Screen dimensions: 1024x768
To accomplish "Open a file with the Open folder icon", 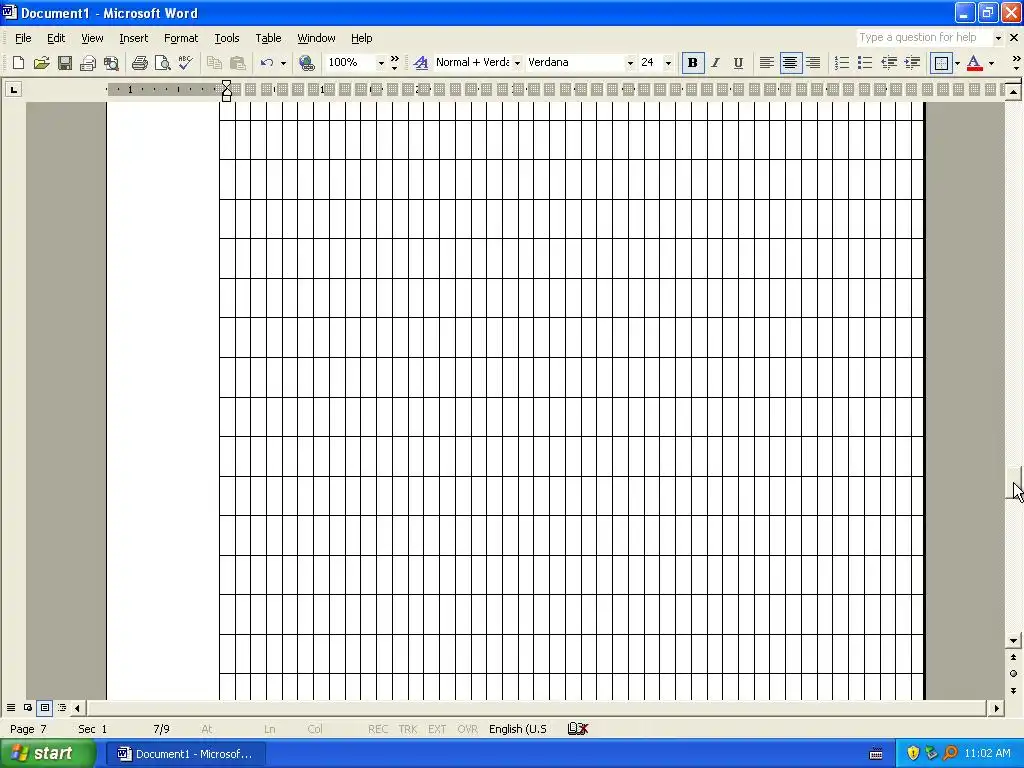I will [41, 63].
